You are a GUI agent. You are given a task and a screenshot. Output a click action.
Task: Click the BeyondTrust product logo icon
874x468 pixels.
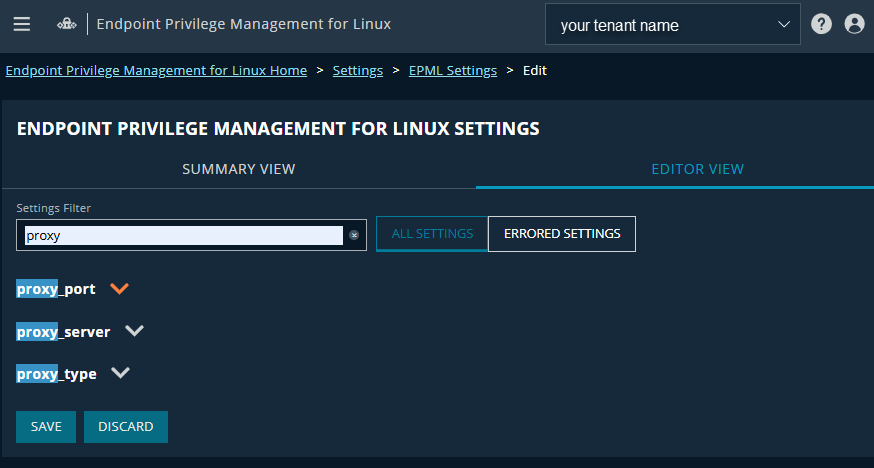click(66, 24)
